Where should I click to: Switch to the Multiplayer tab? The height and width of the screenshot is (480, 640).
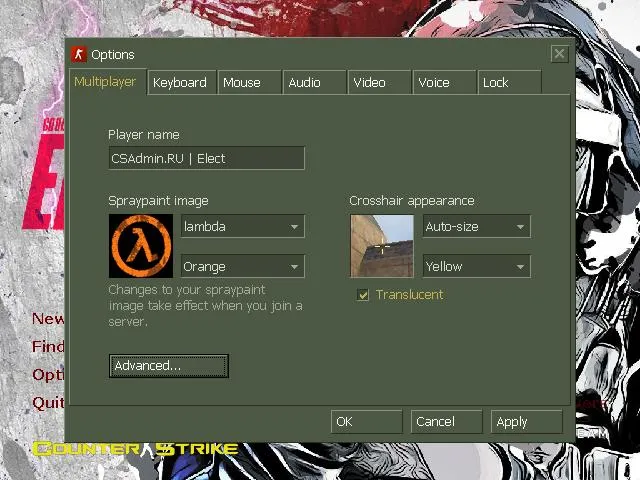pyautogui.click(x=107, y=82)
